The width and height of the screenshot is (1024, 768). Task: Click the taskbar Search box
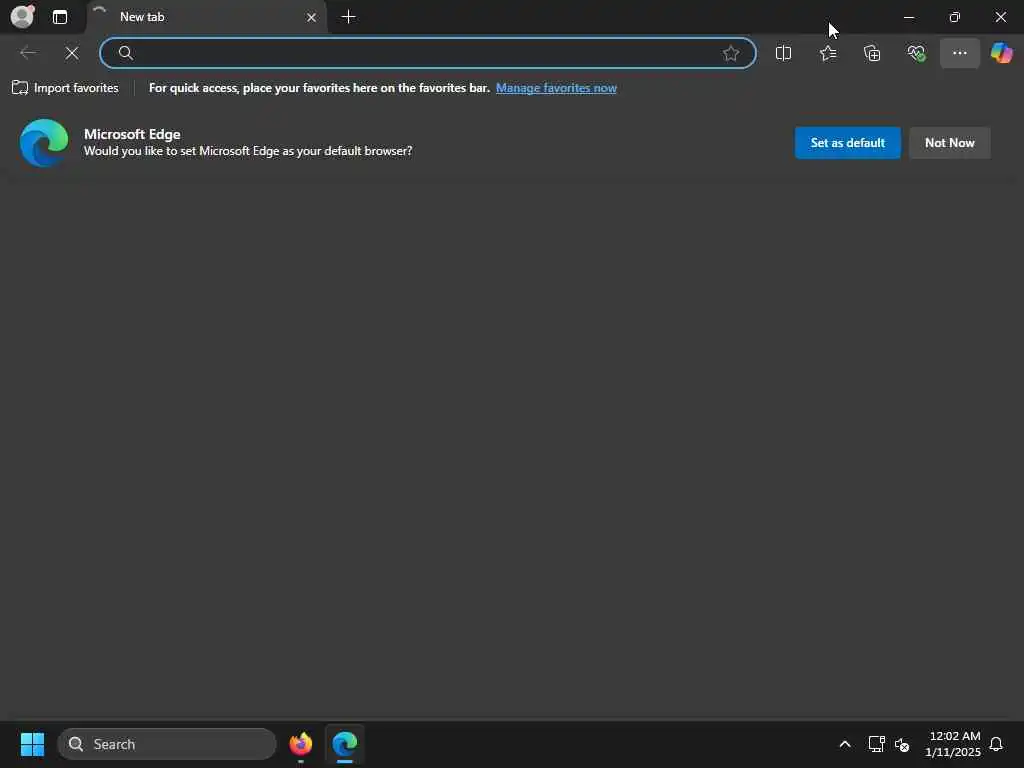pos(167,744)
